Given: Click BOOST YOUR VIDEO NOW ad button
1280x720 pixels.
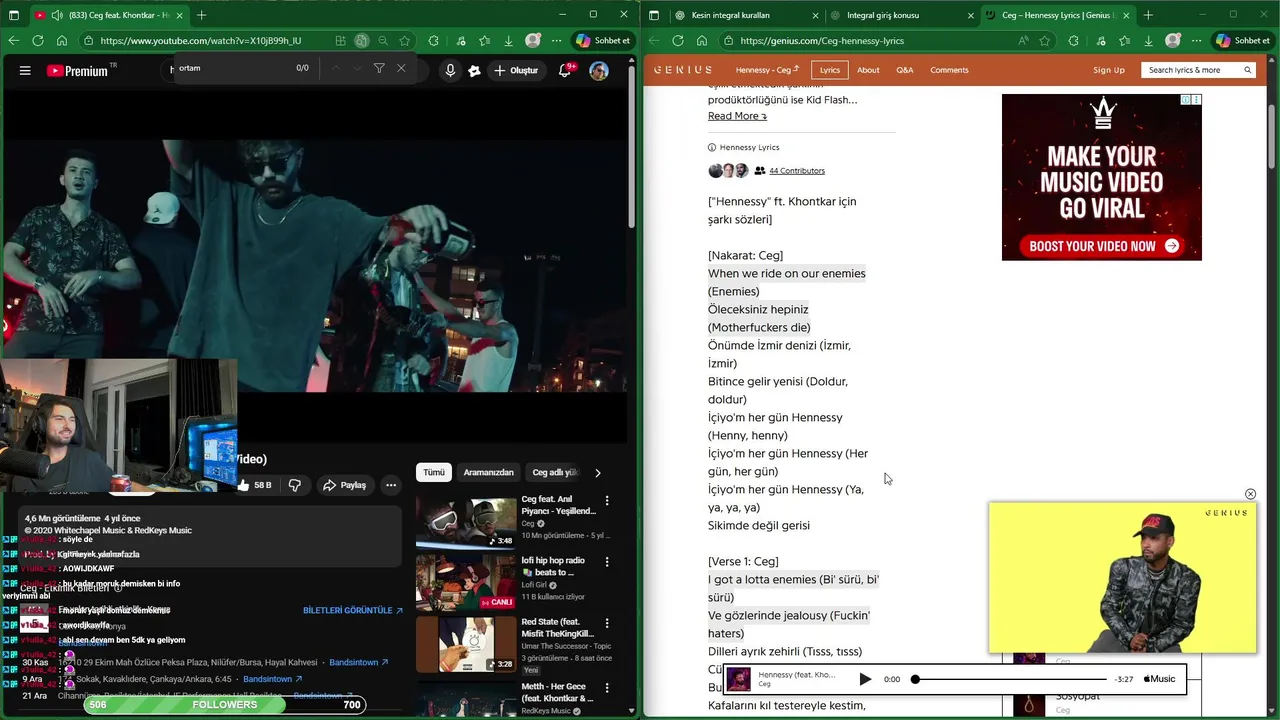Looking at the screenshot, I should pos(1100,246).
